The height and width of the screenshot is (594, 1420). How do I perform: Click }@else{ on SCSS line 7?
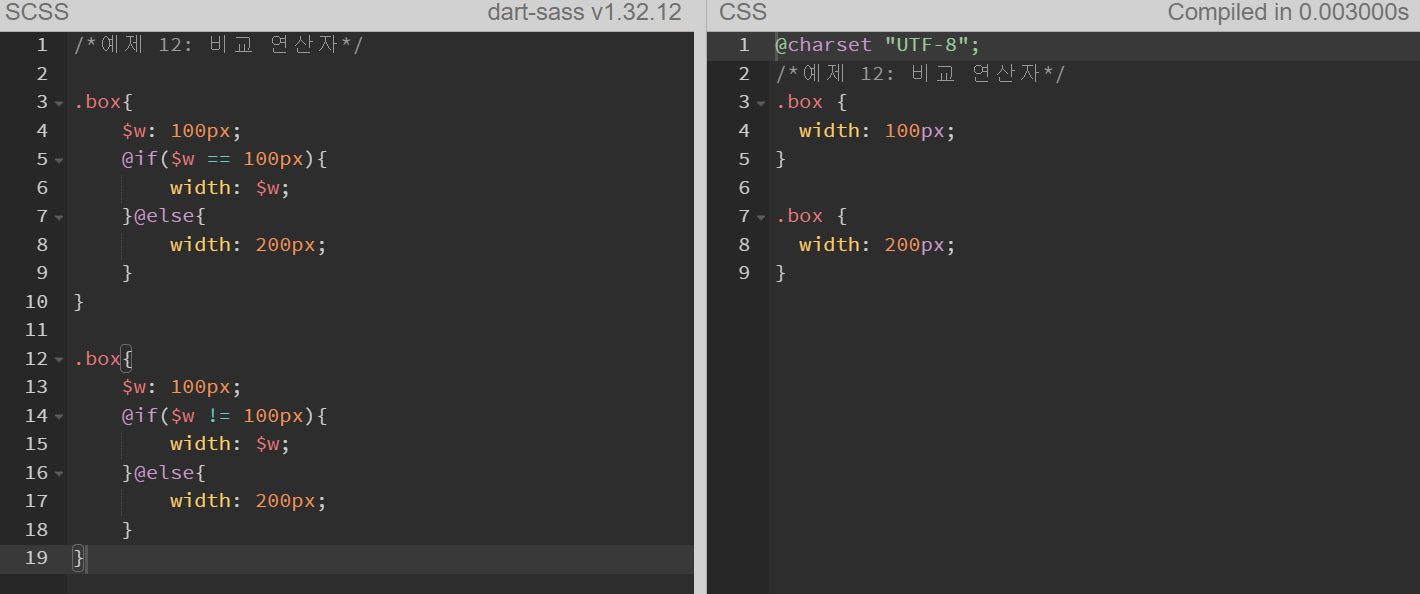(x=164, y=216)
